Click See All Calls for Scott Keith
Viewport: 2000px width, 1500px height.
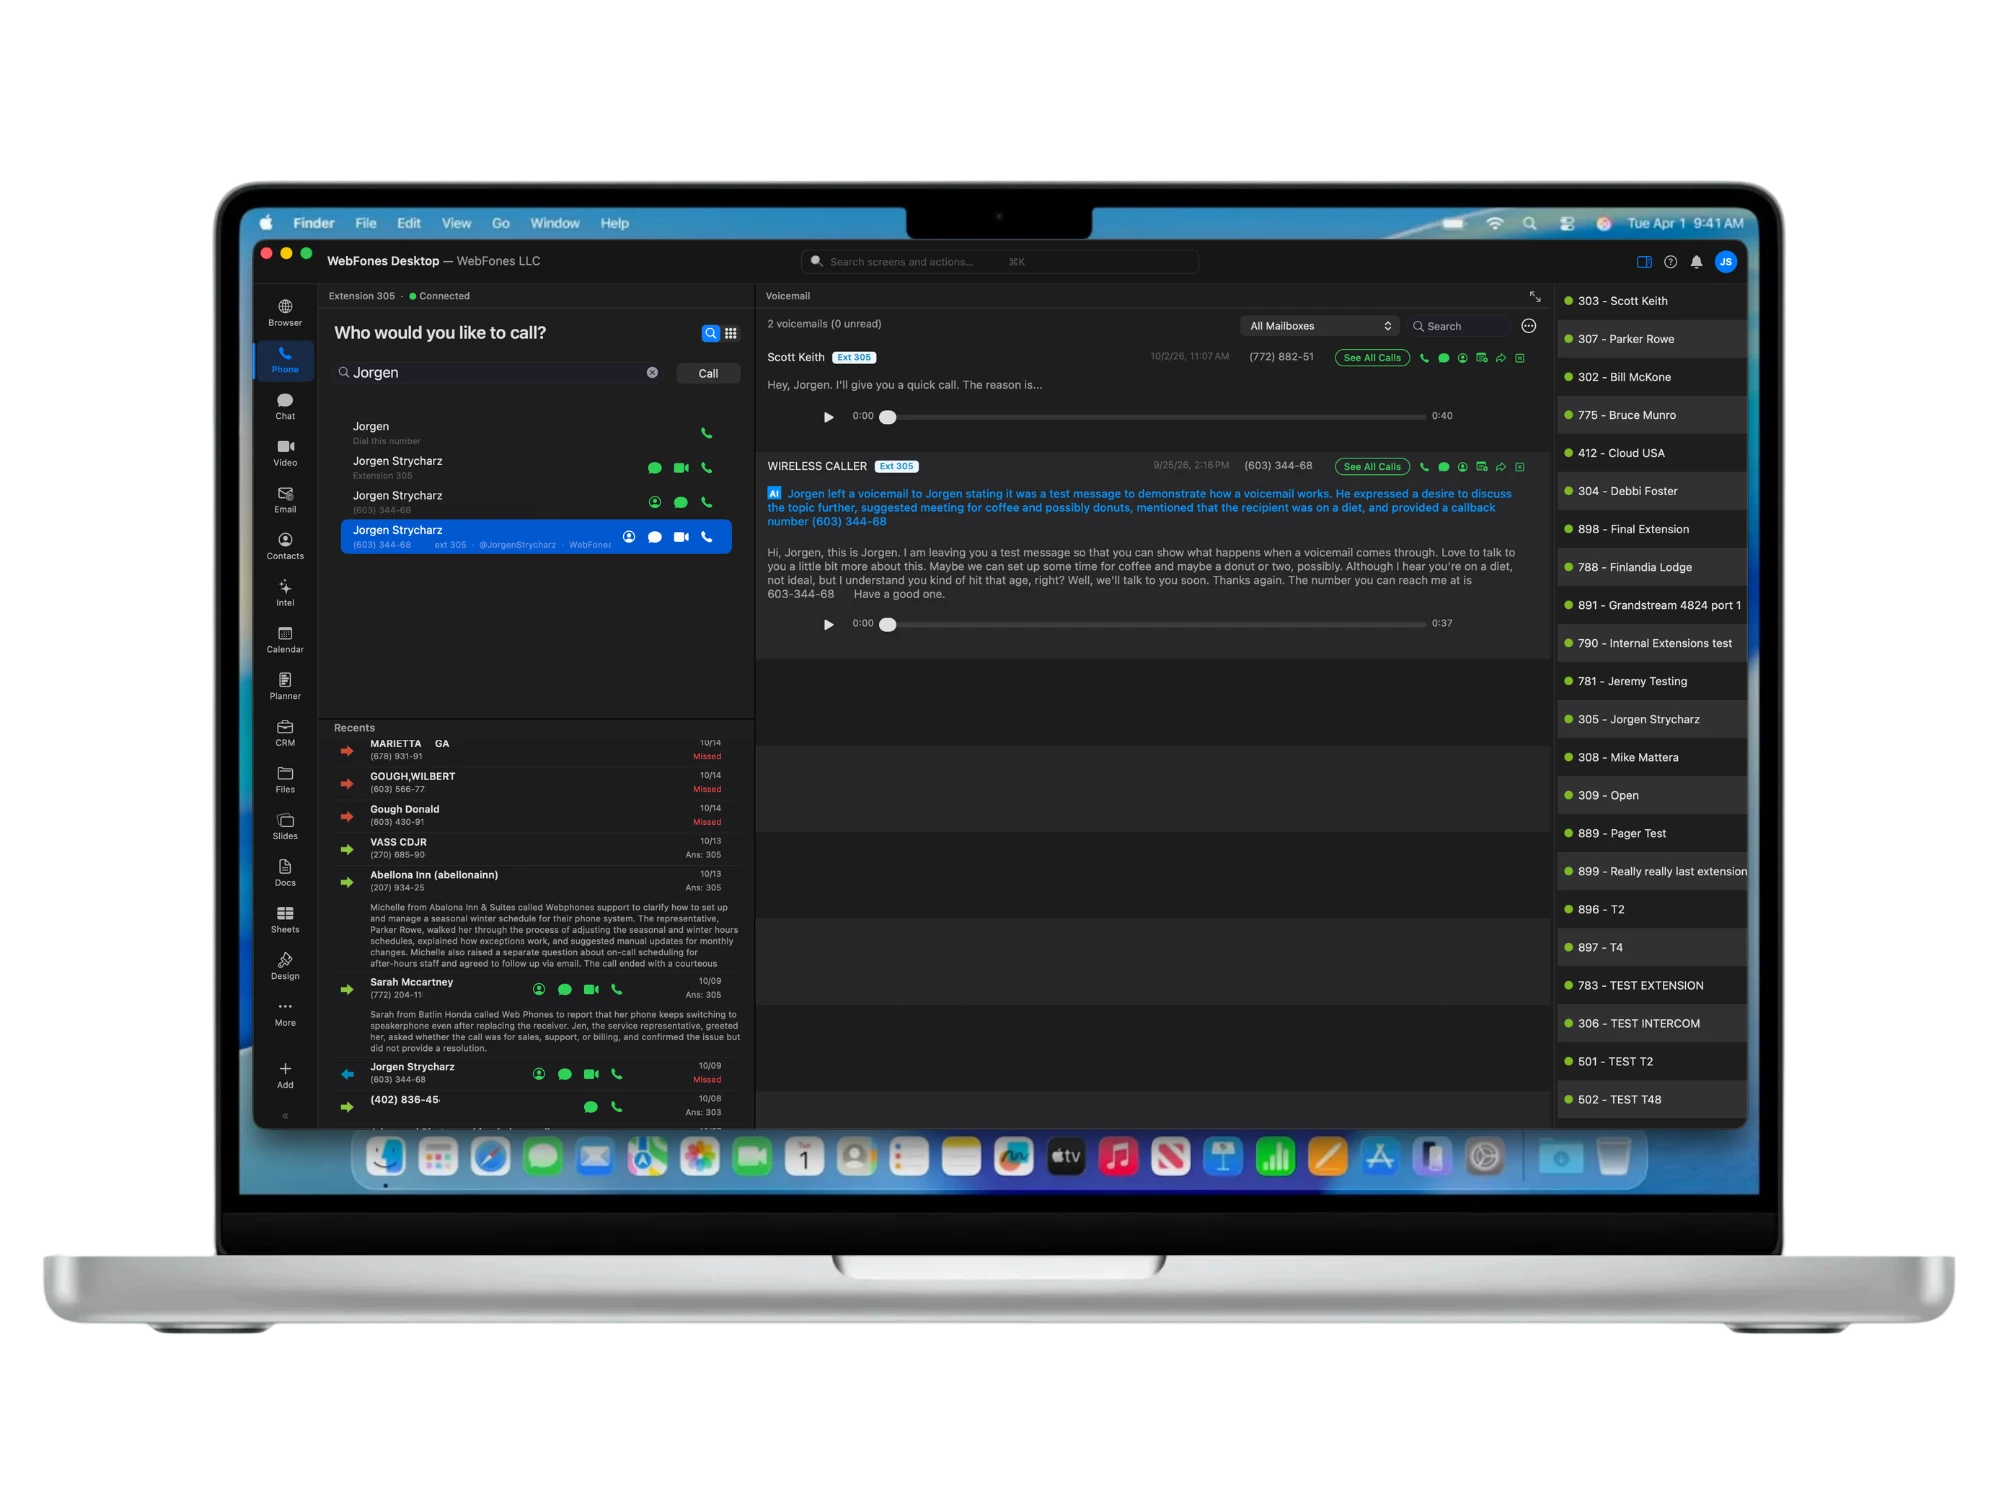pyautogui.click(x=1372, y=358)
